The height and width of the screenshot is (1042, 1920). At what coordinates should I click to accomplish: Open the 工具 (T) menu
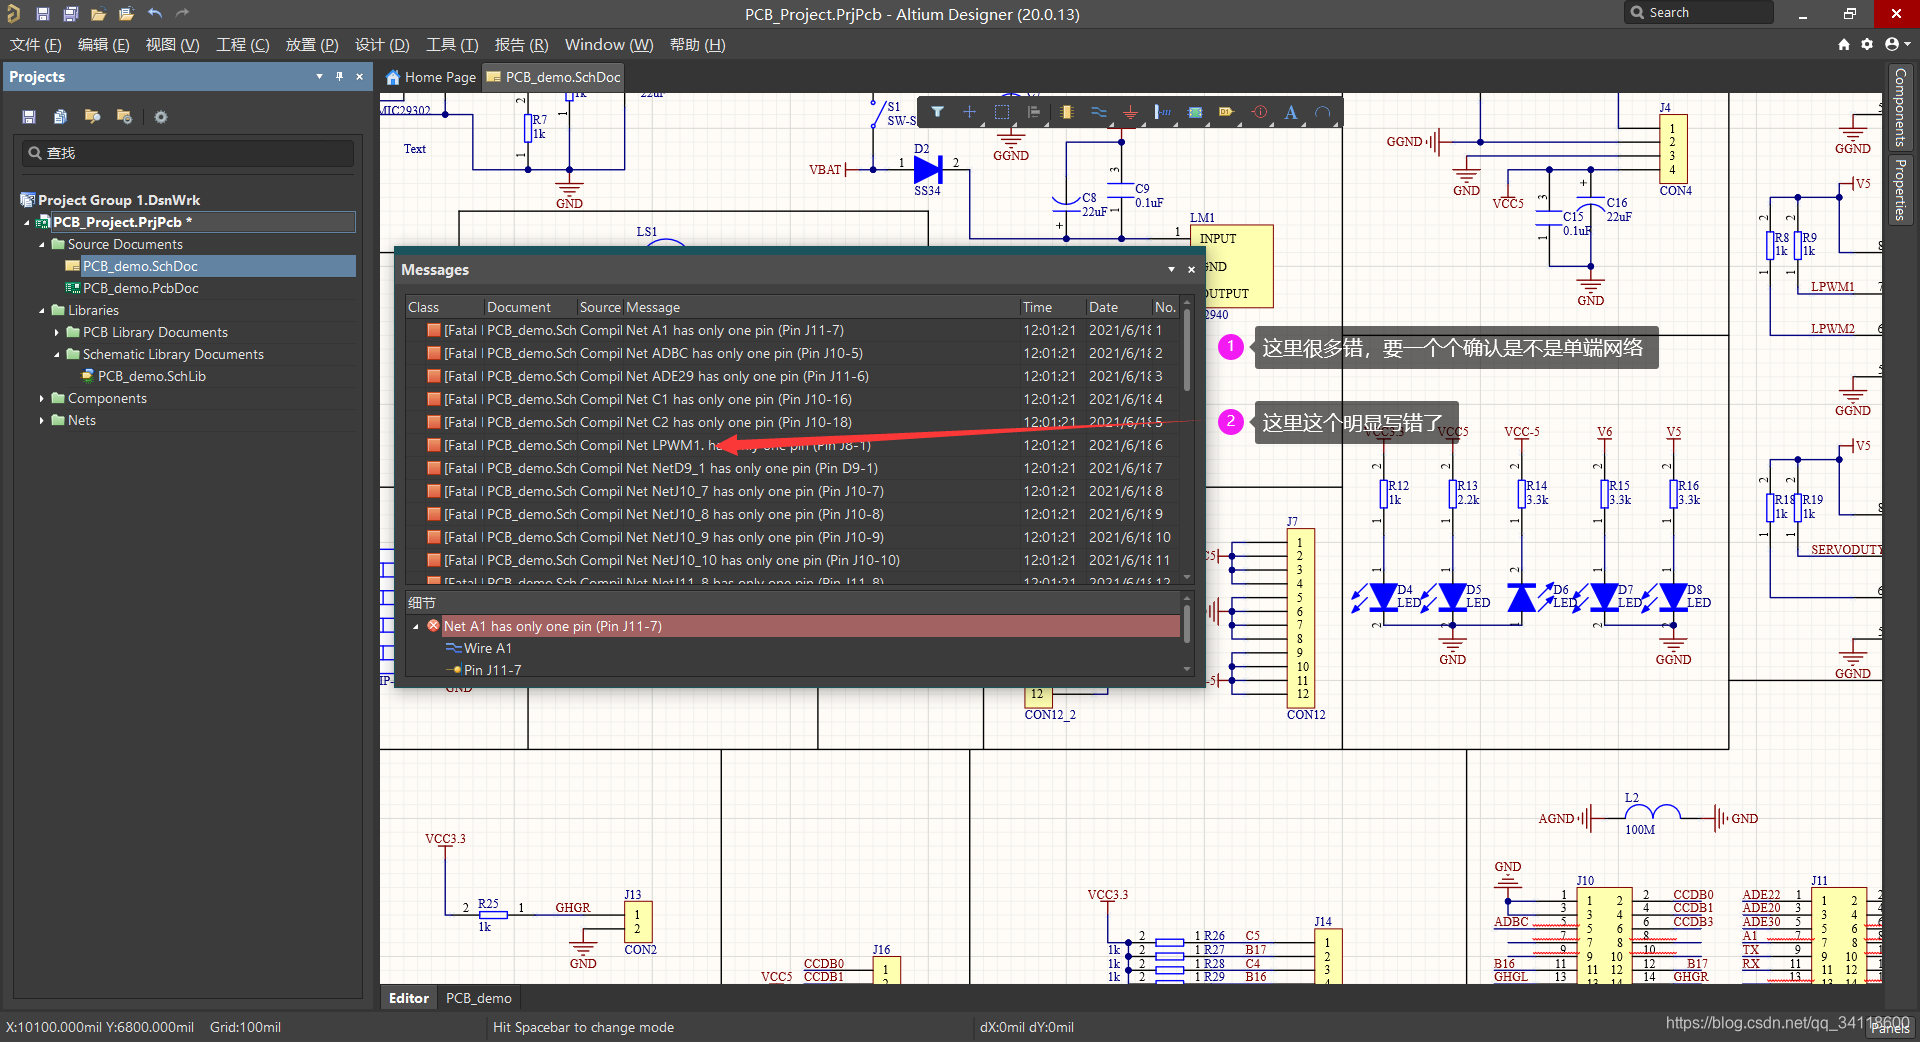[452, 45]
